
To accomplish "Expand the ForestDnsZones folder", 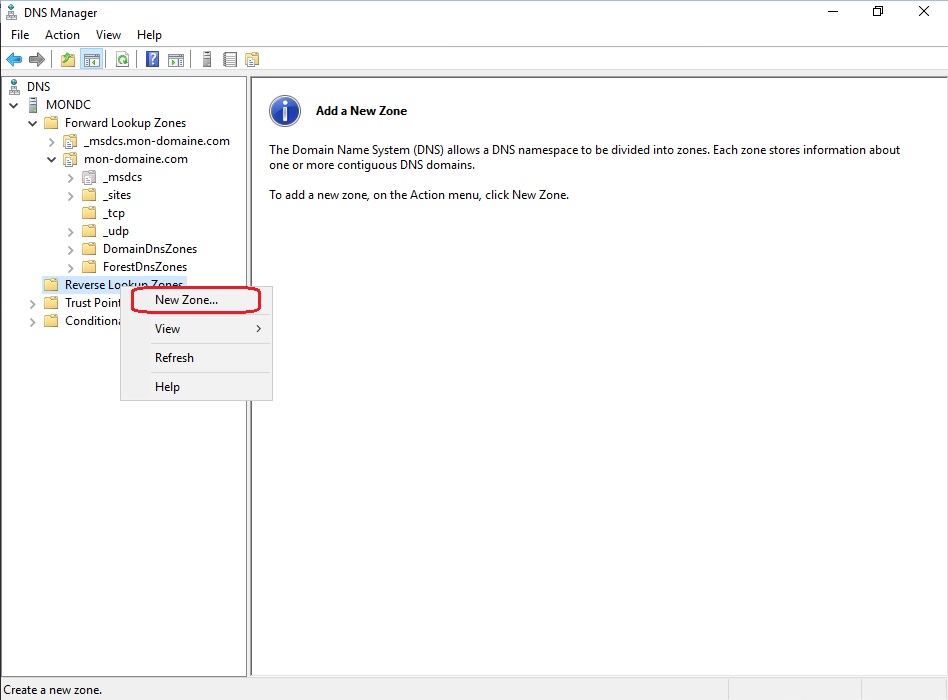I will point(70,268).
